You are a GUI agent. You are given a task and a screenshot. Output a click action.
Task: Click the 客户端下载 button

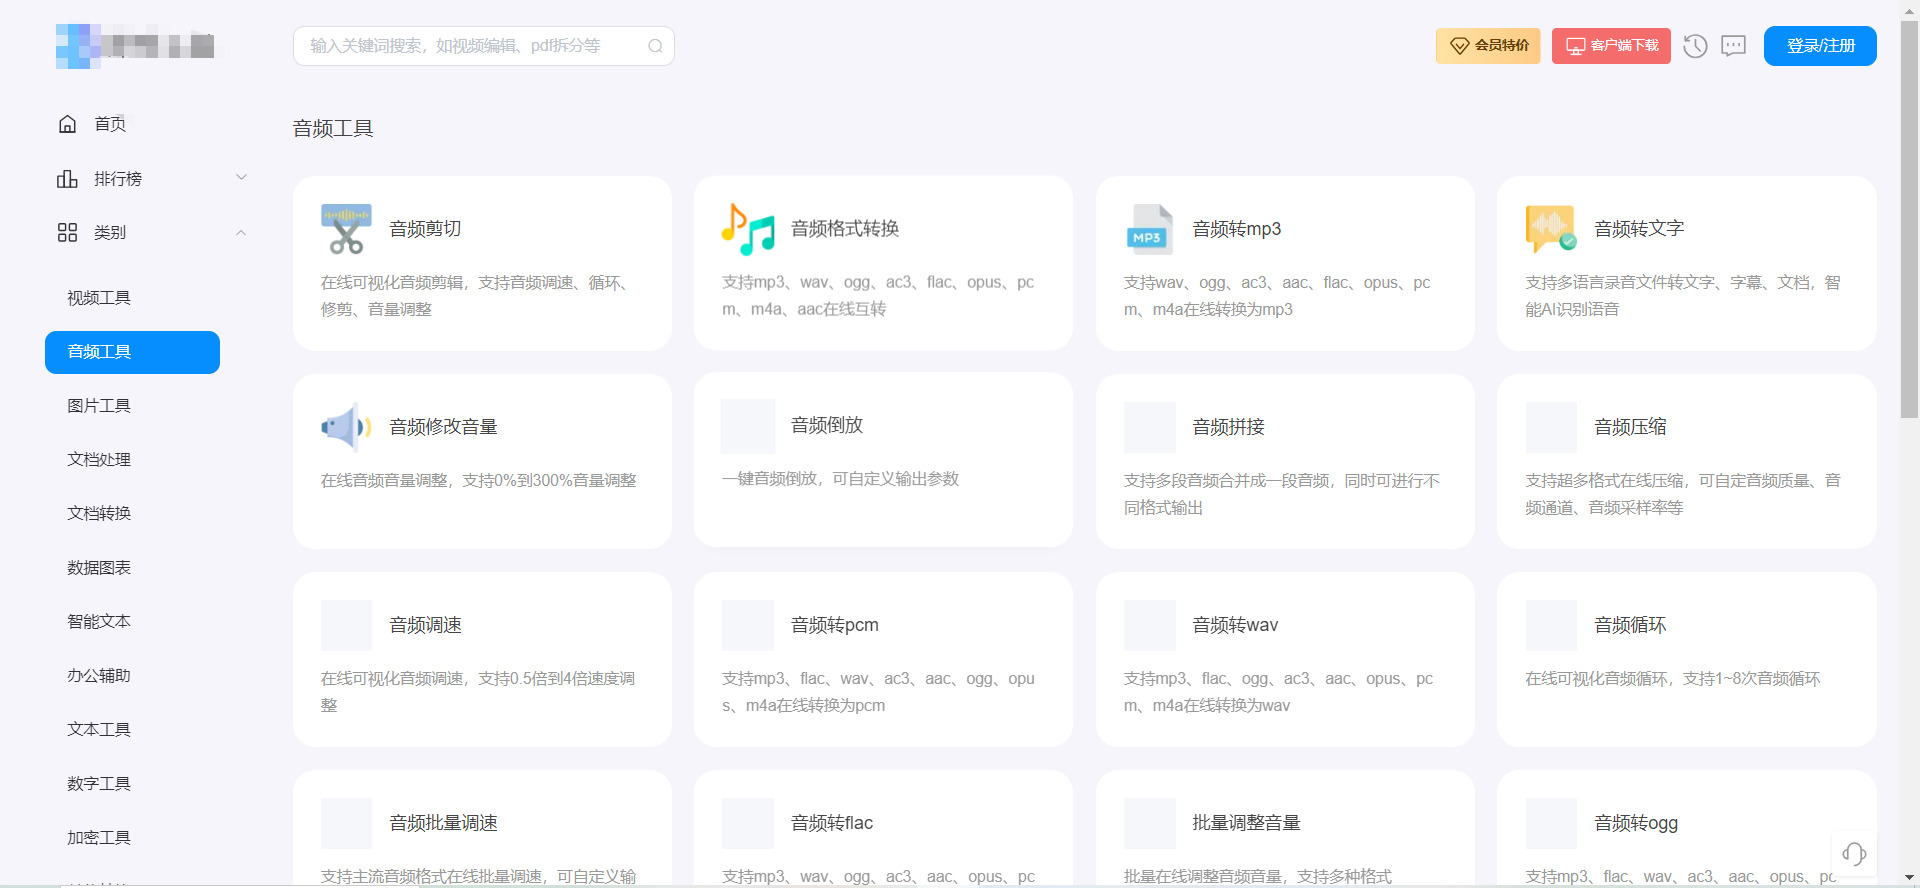1611,46
